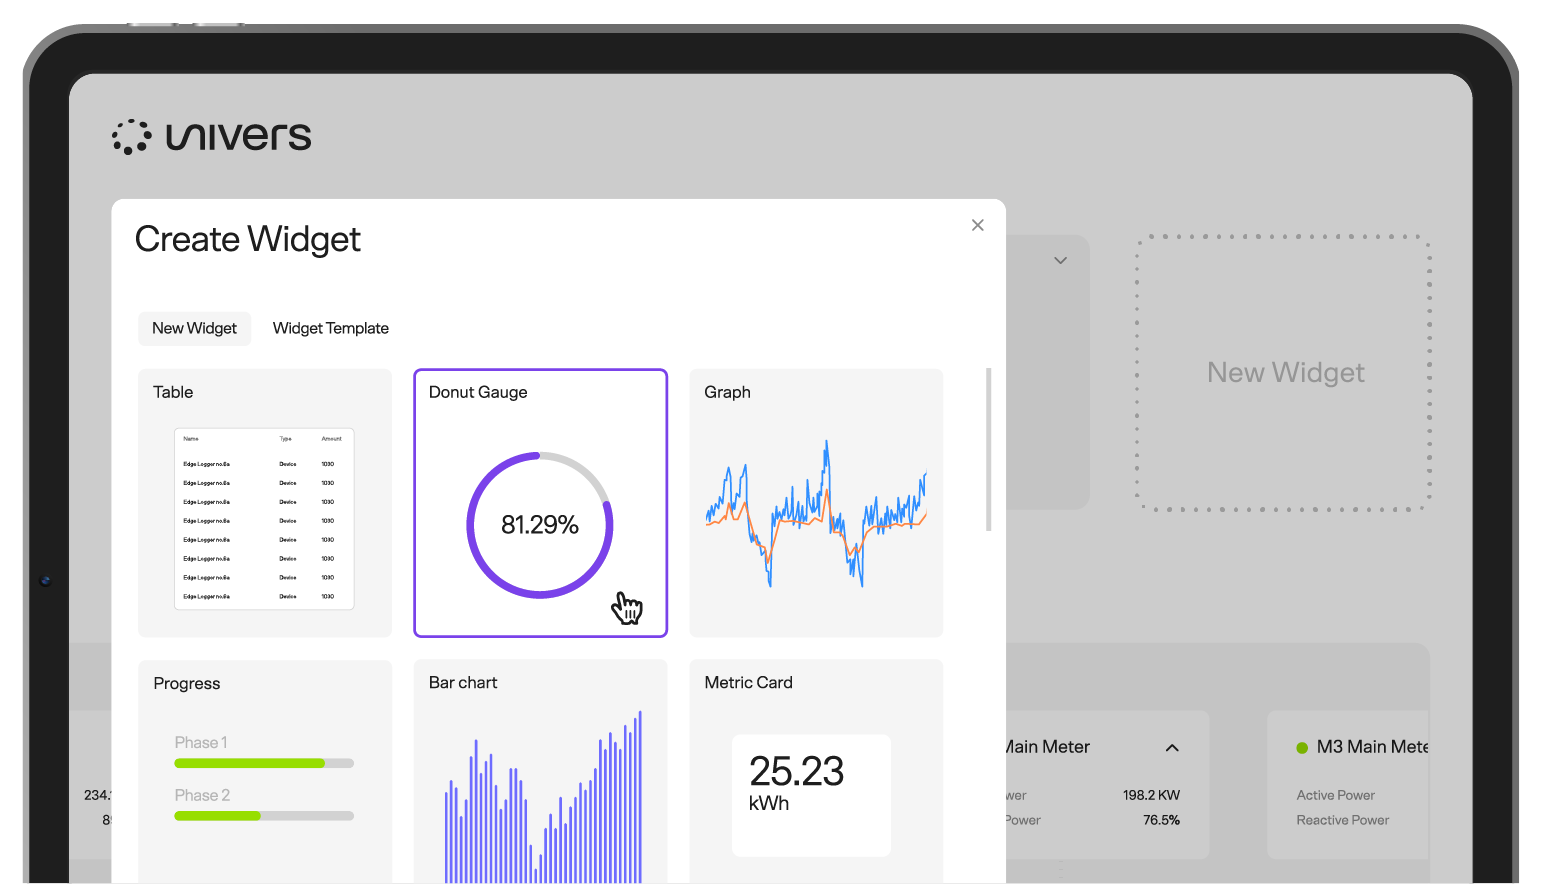Choose the Progress widget type
1542x884 pixels.
pos(264,770)
